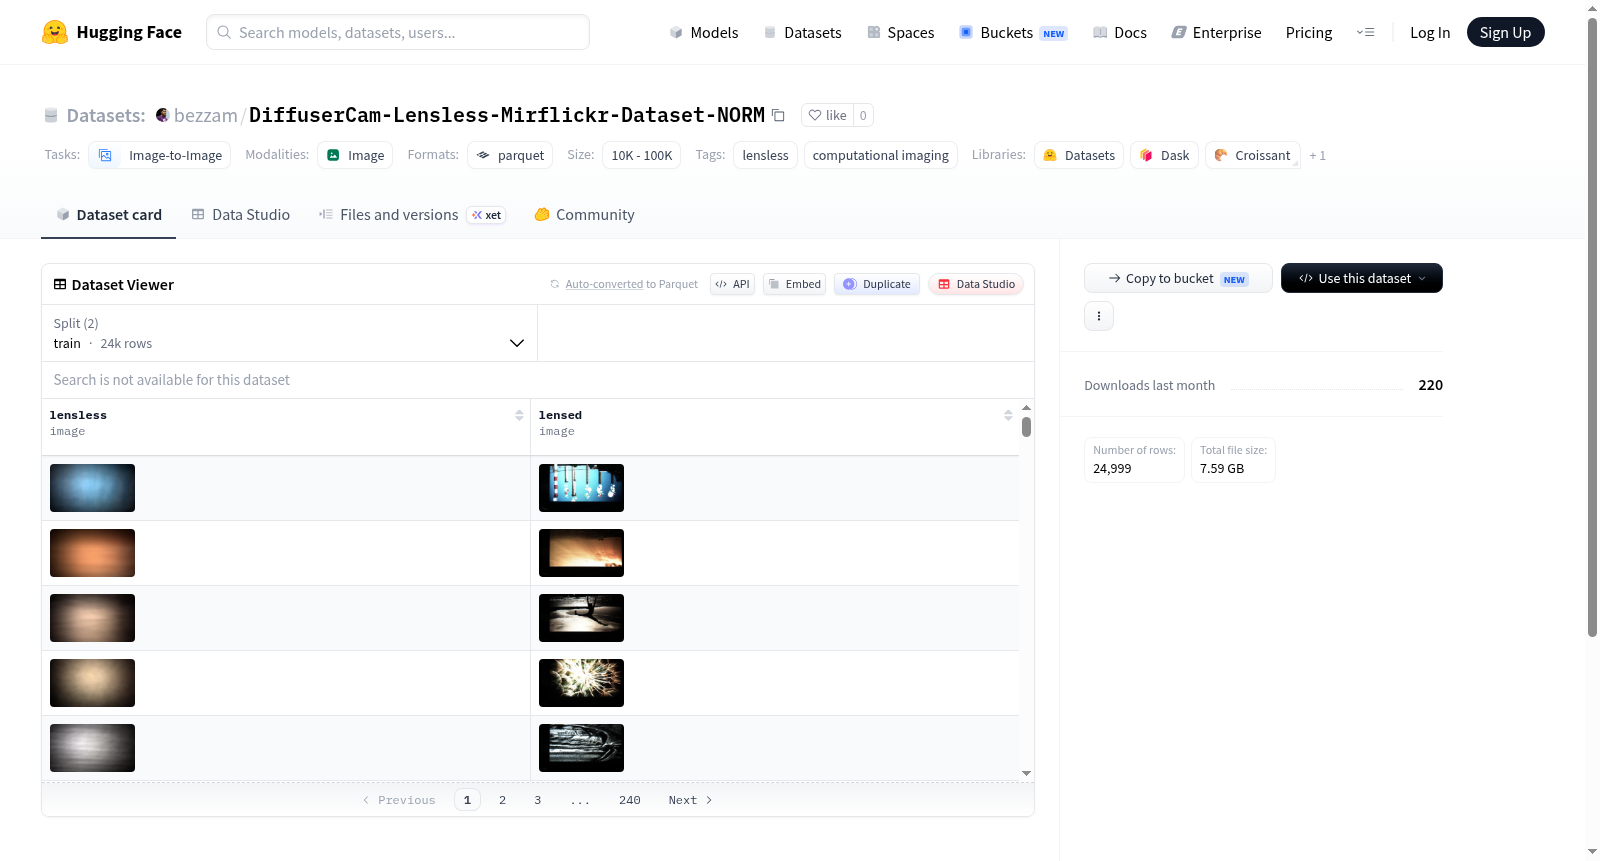Switch to the Community tab
This screenshot has height=861, width=1600.
[584, 214]
